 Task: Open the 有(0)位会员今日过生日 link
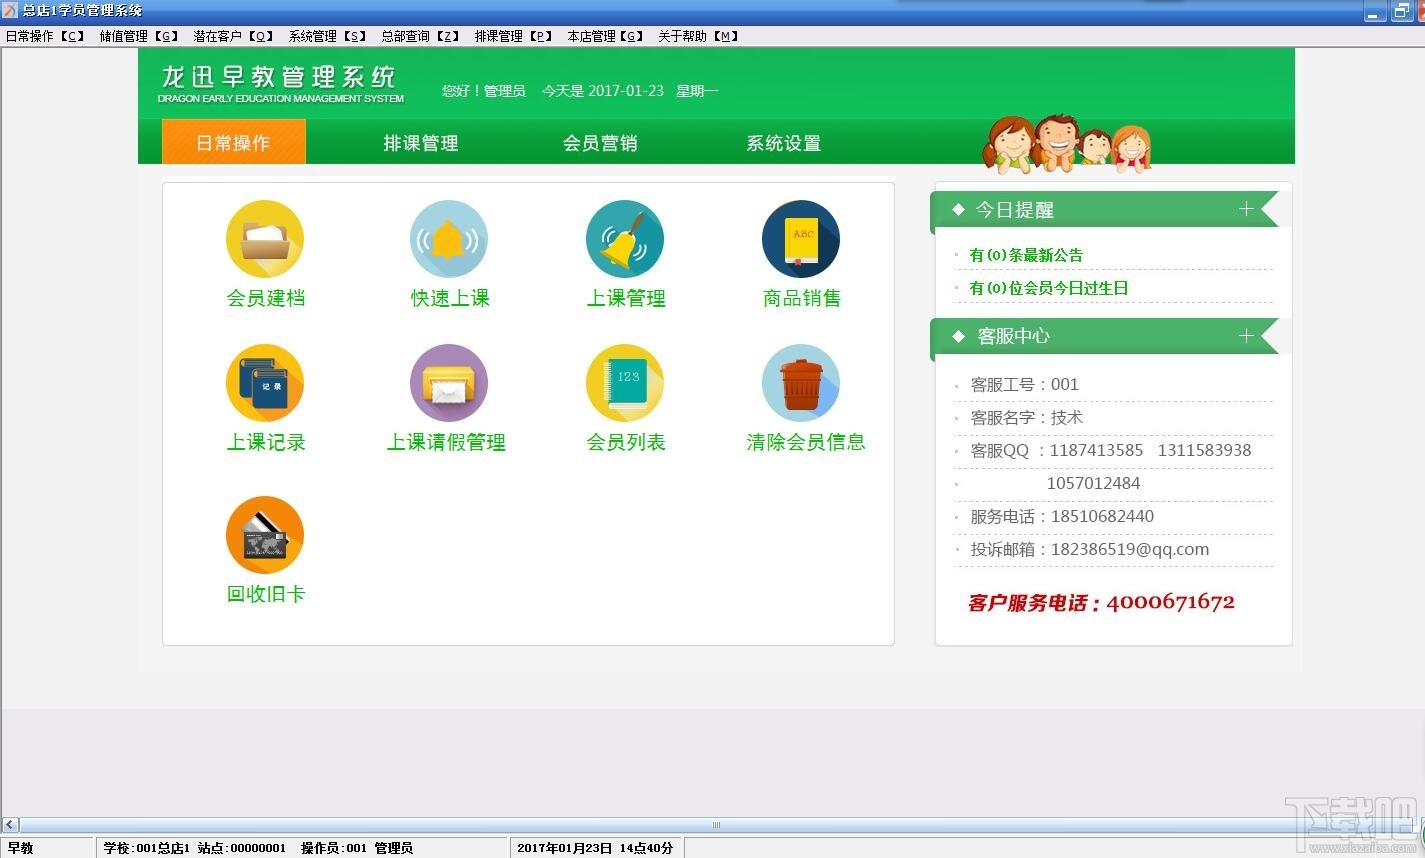1049,288
